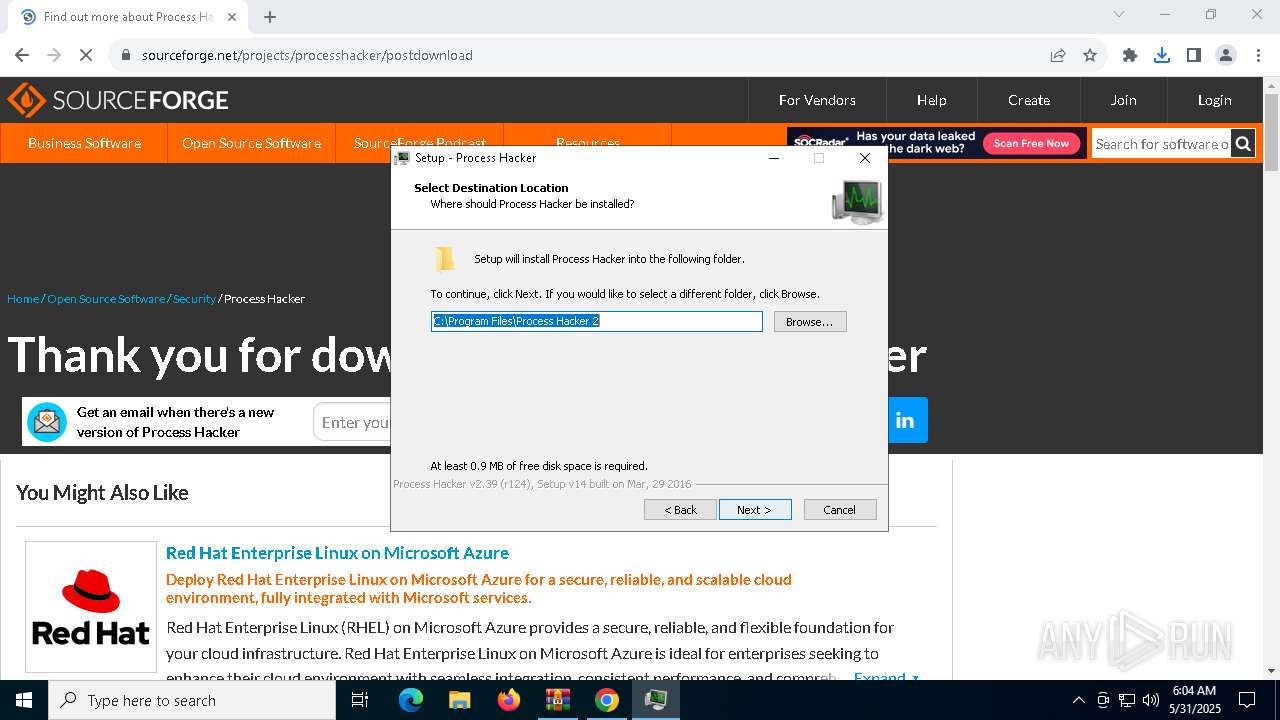Open Open Source Software breadcrumb link
Screen dimensions: 1280x720
(x=106, y=299)
